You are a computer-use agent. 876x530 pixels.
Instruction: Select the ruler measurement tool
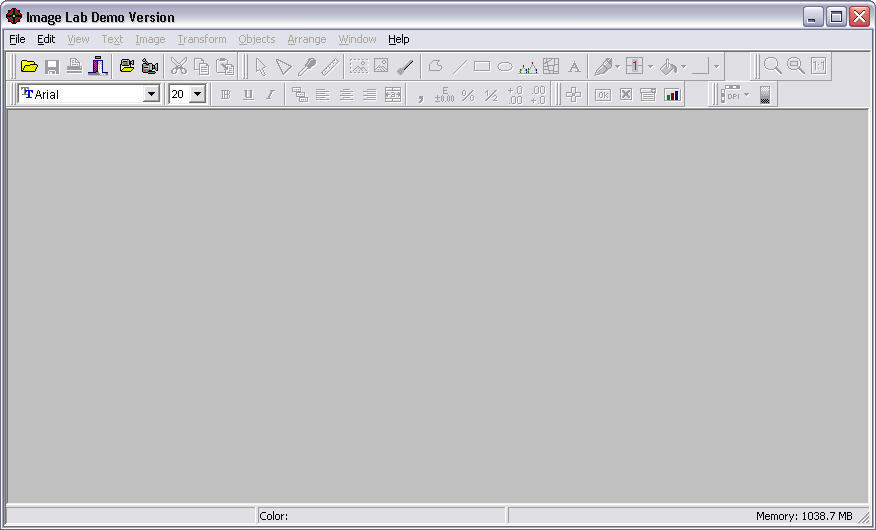(330, 66)
